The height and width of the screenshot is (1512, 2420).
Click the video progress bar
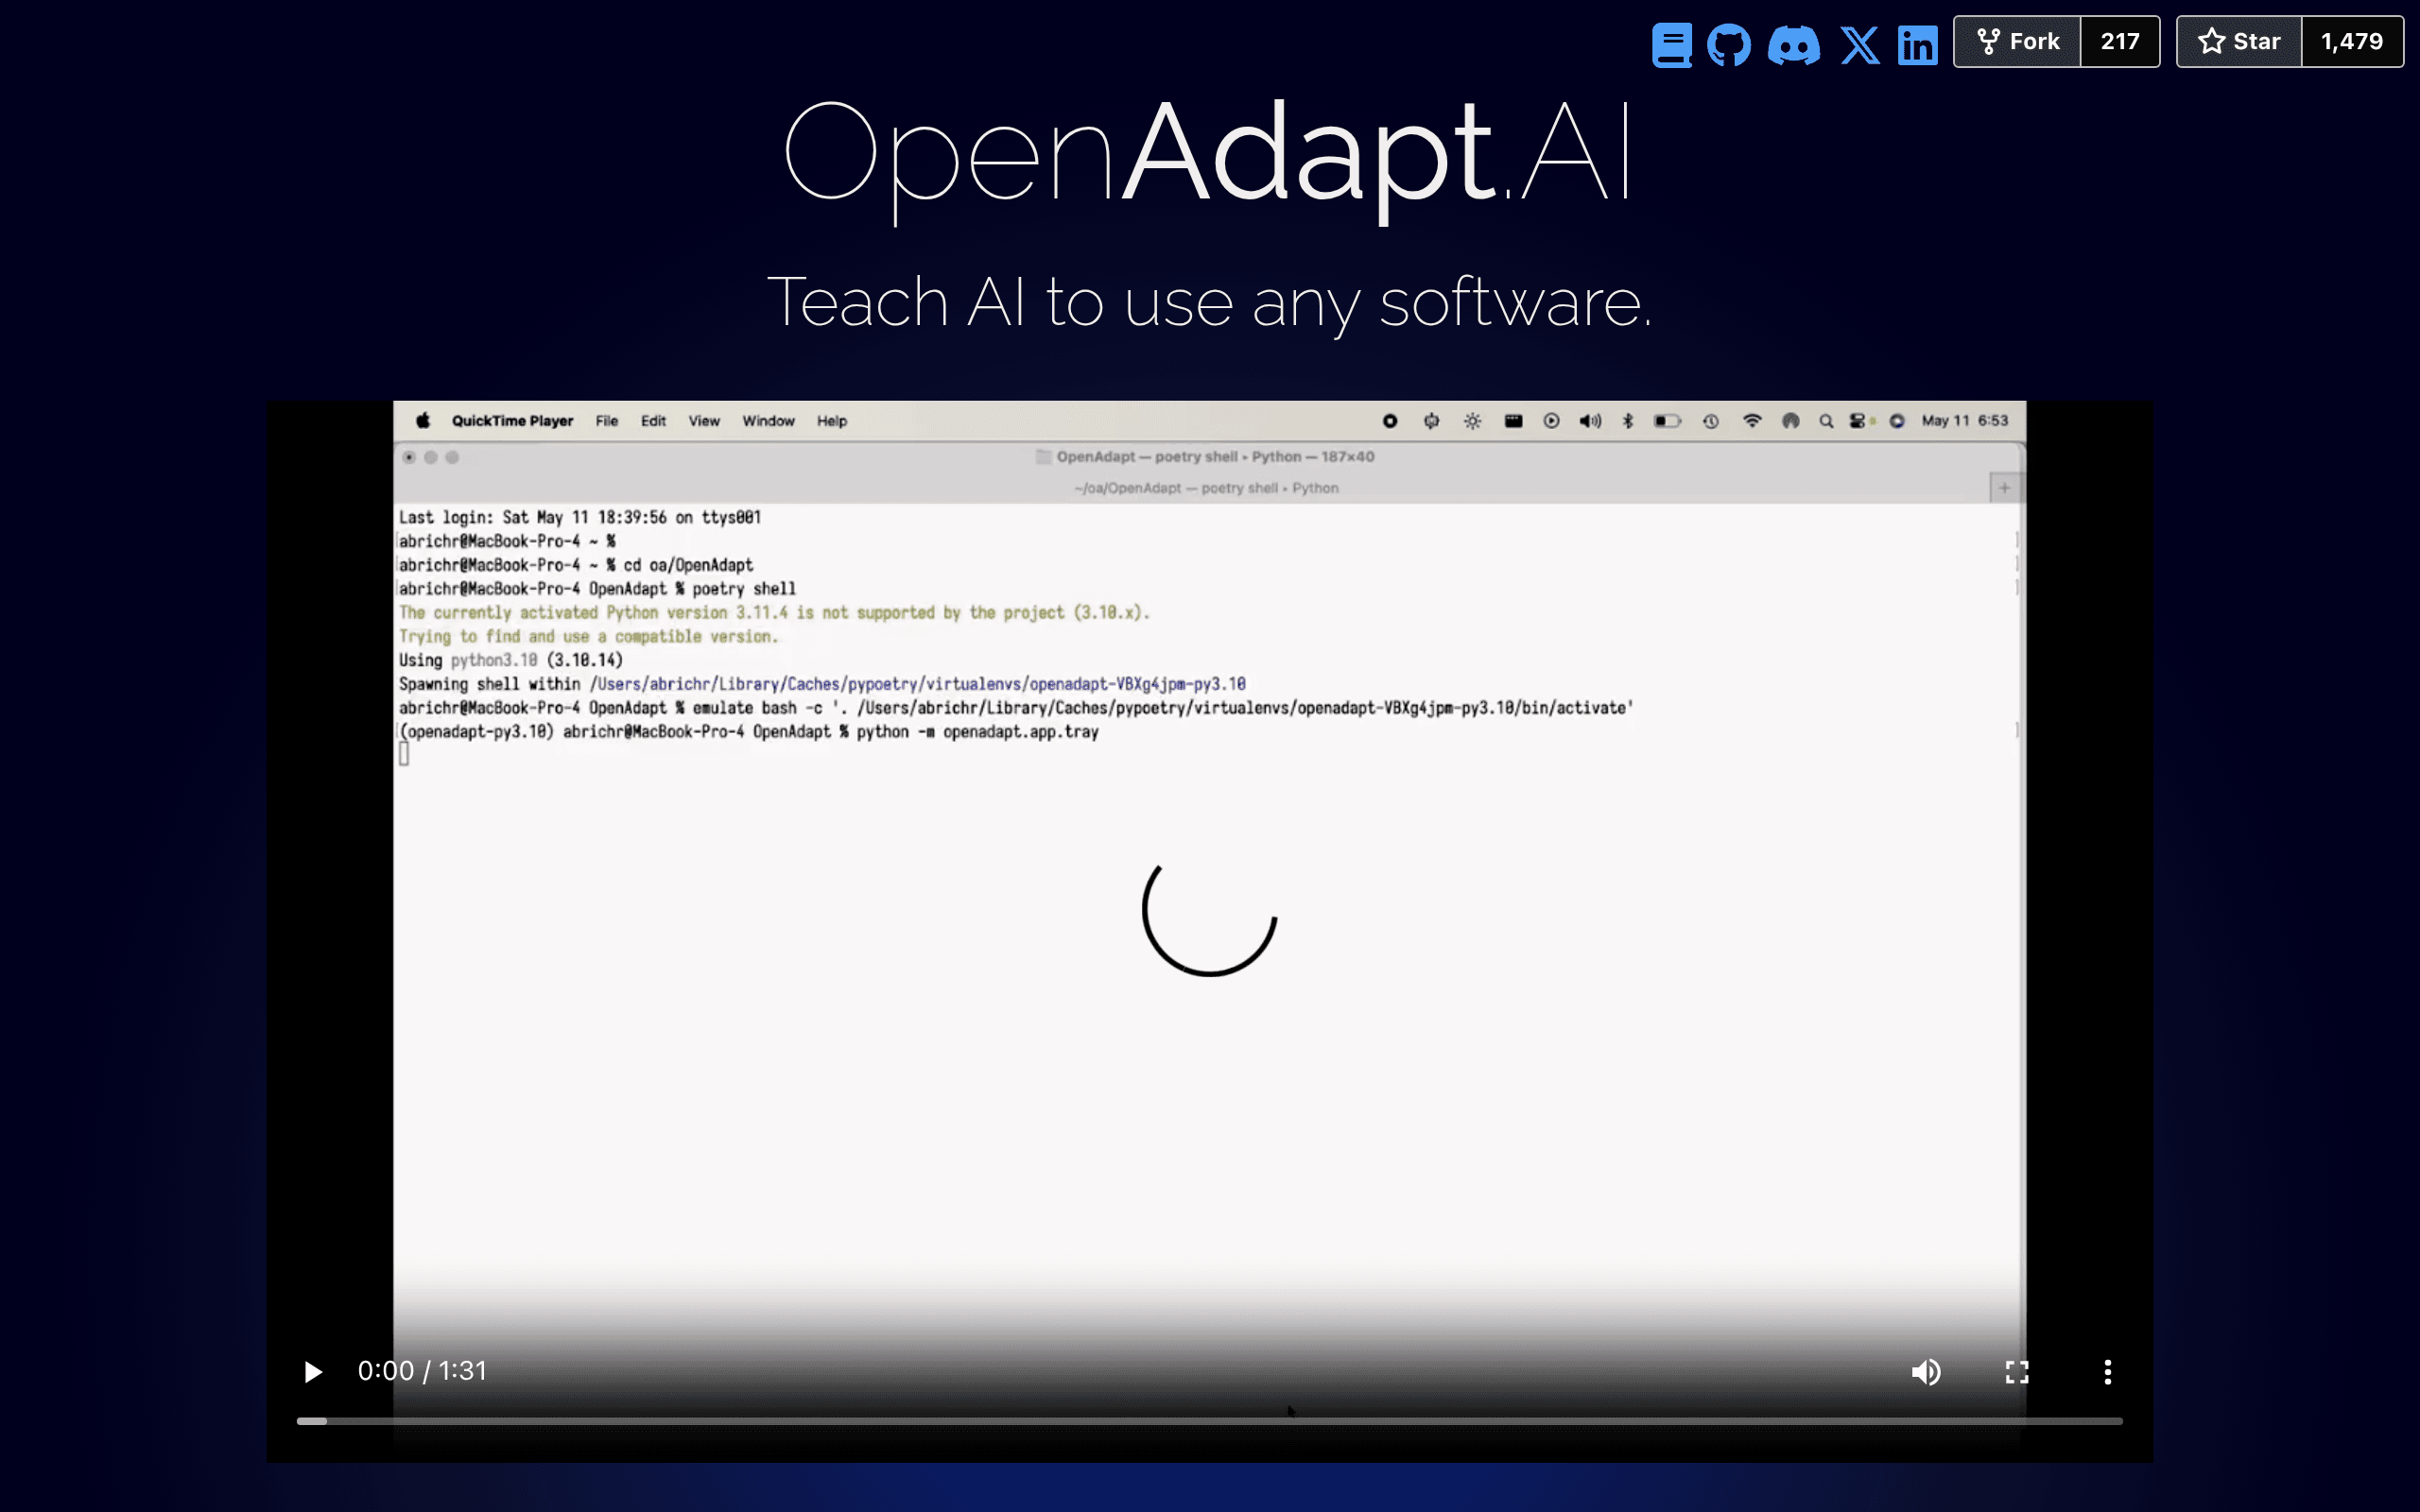click(x=1210, y=1421)
